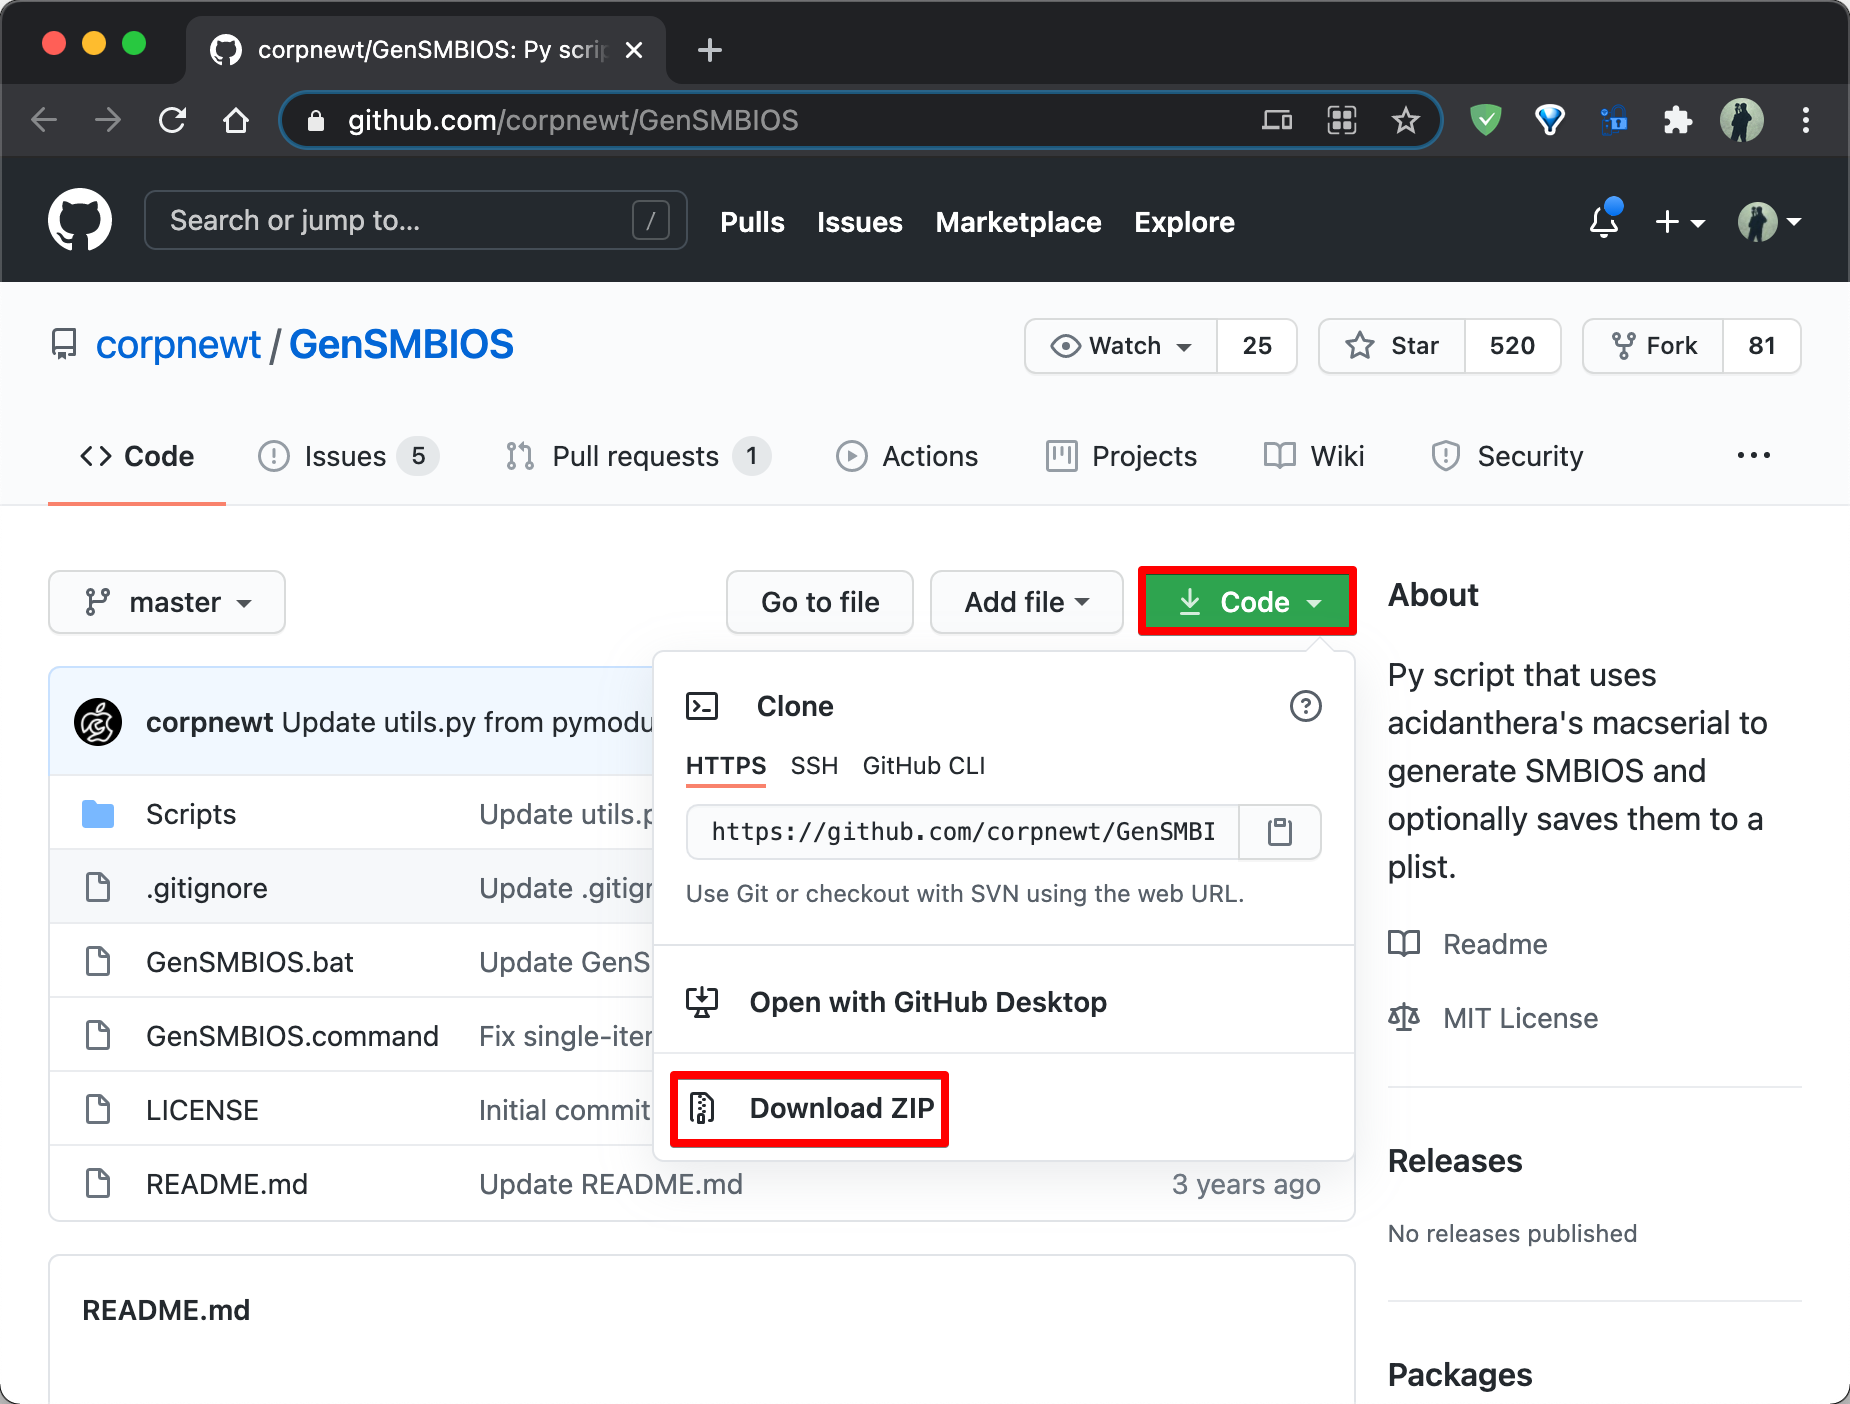This screenshot has width=1850, height=1404.
Task: Select the HTTPS clone option
Action: [x=726, y=766]
